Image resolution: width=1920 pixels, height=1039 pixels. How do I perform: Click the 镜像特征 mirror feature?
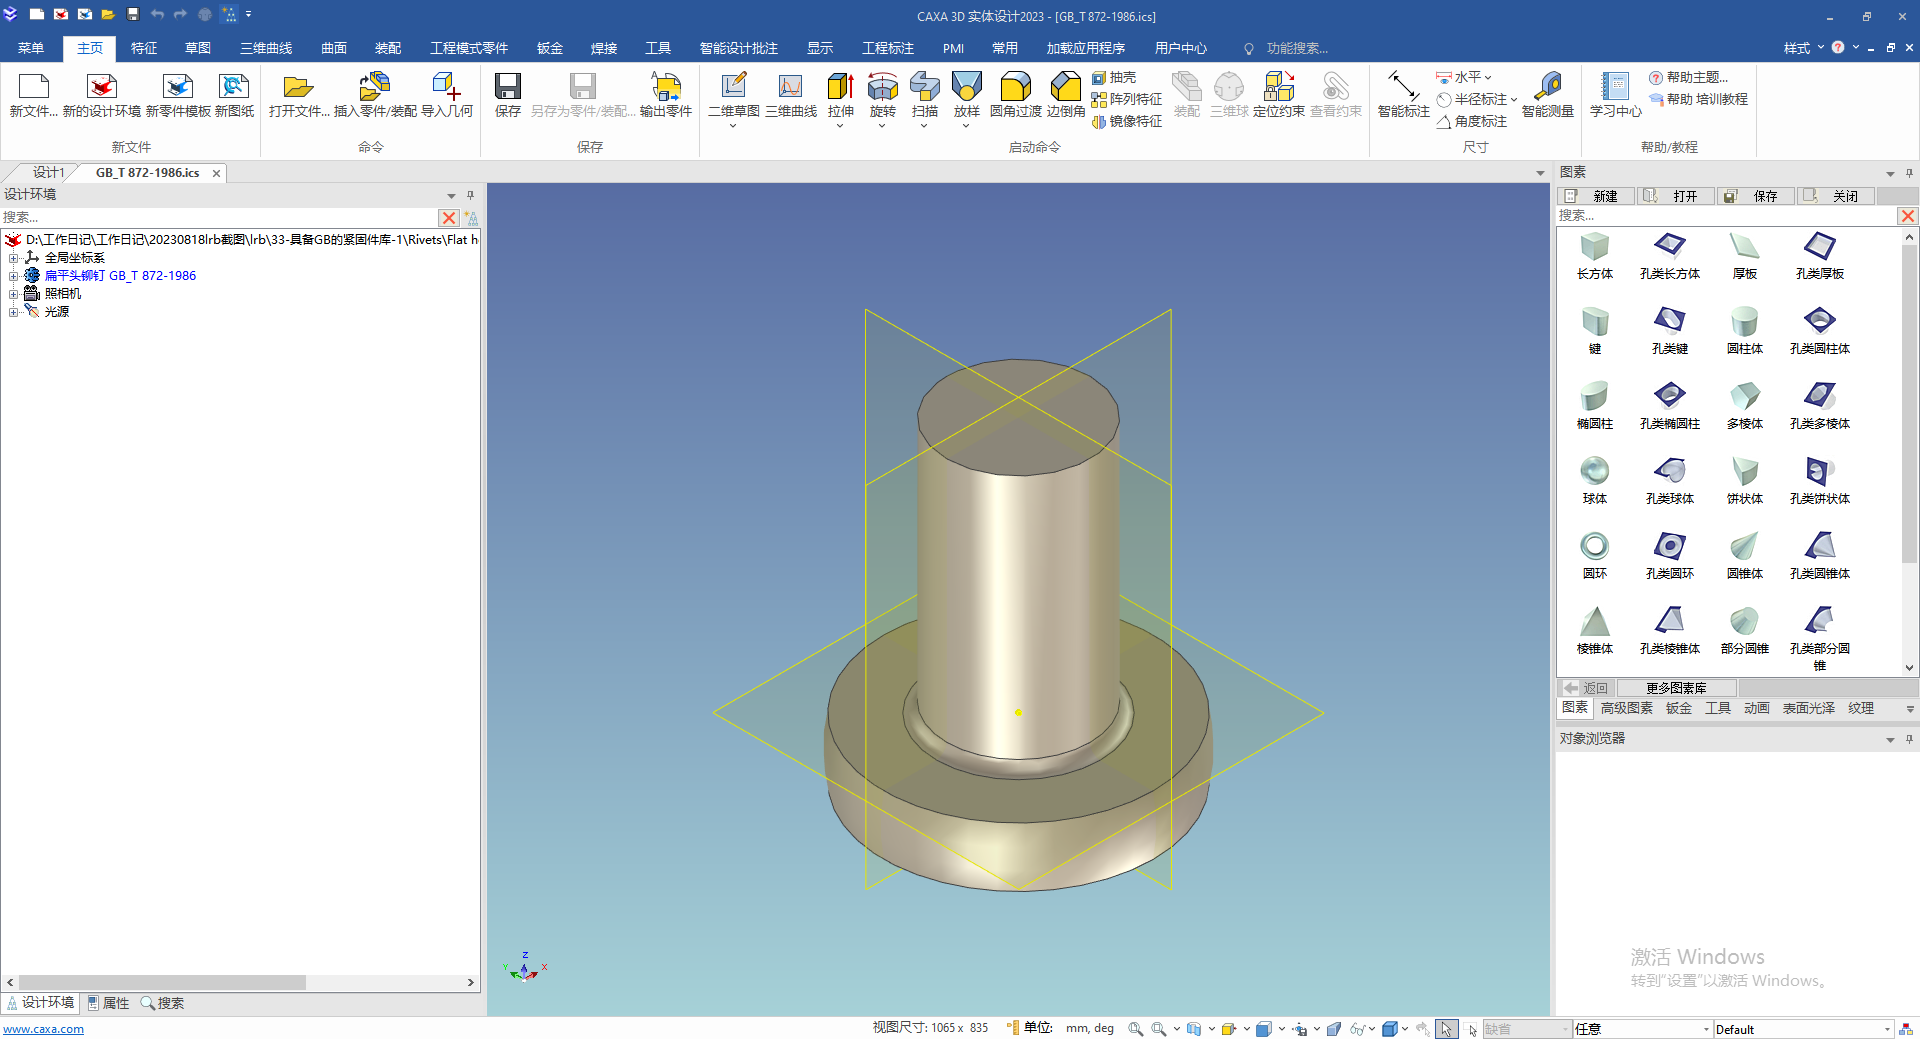click(1126, 121)
